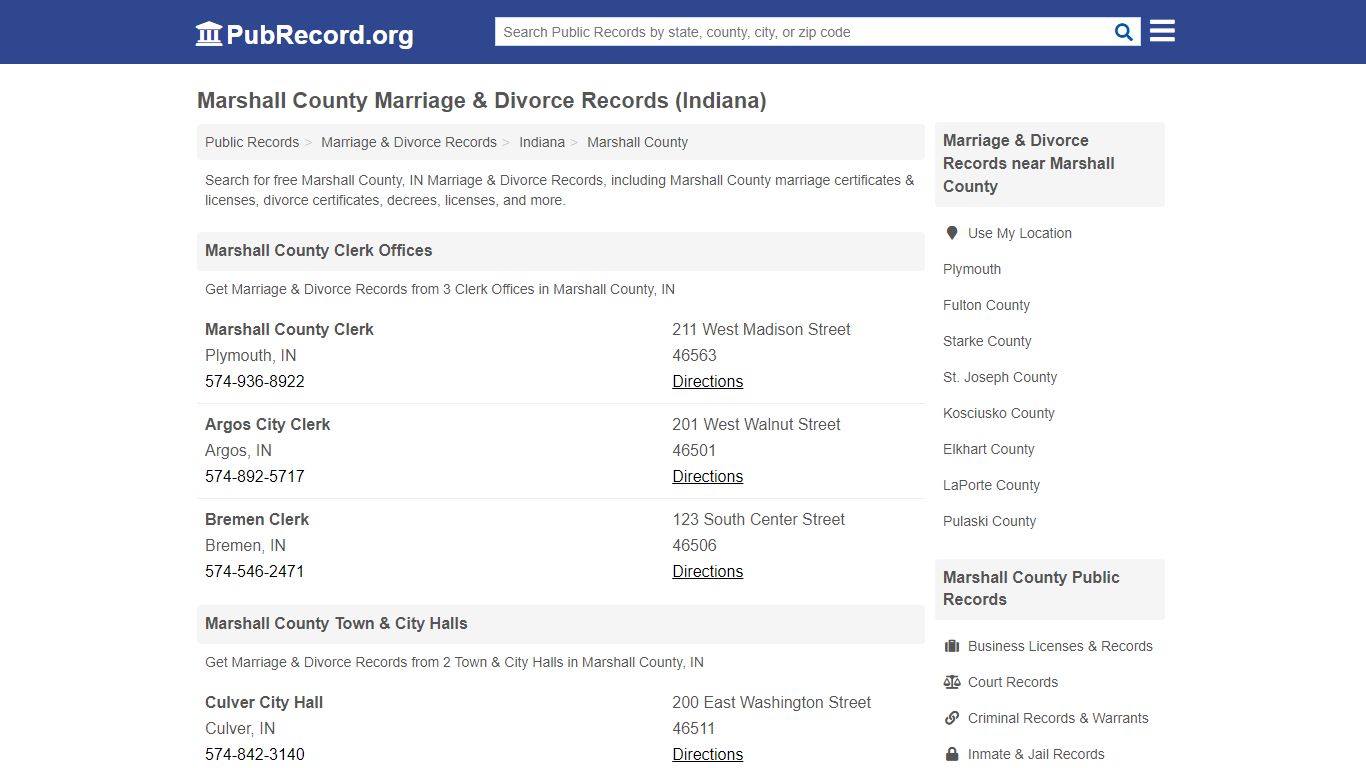
Task: Open Marshall County Clerk listing
Action: pyautogui.click(x=289, y=329)
